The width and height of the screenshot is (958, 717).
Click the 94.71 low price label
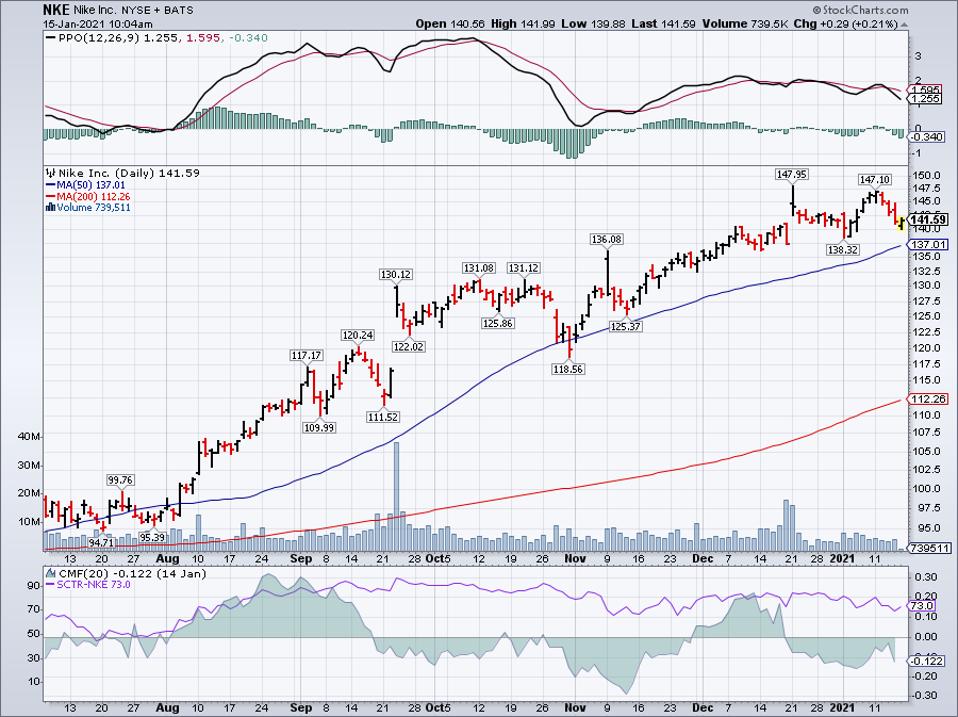[101, 542]
